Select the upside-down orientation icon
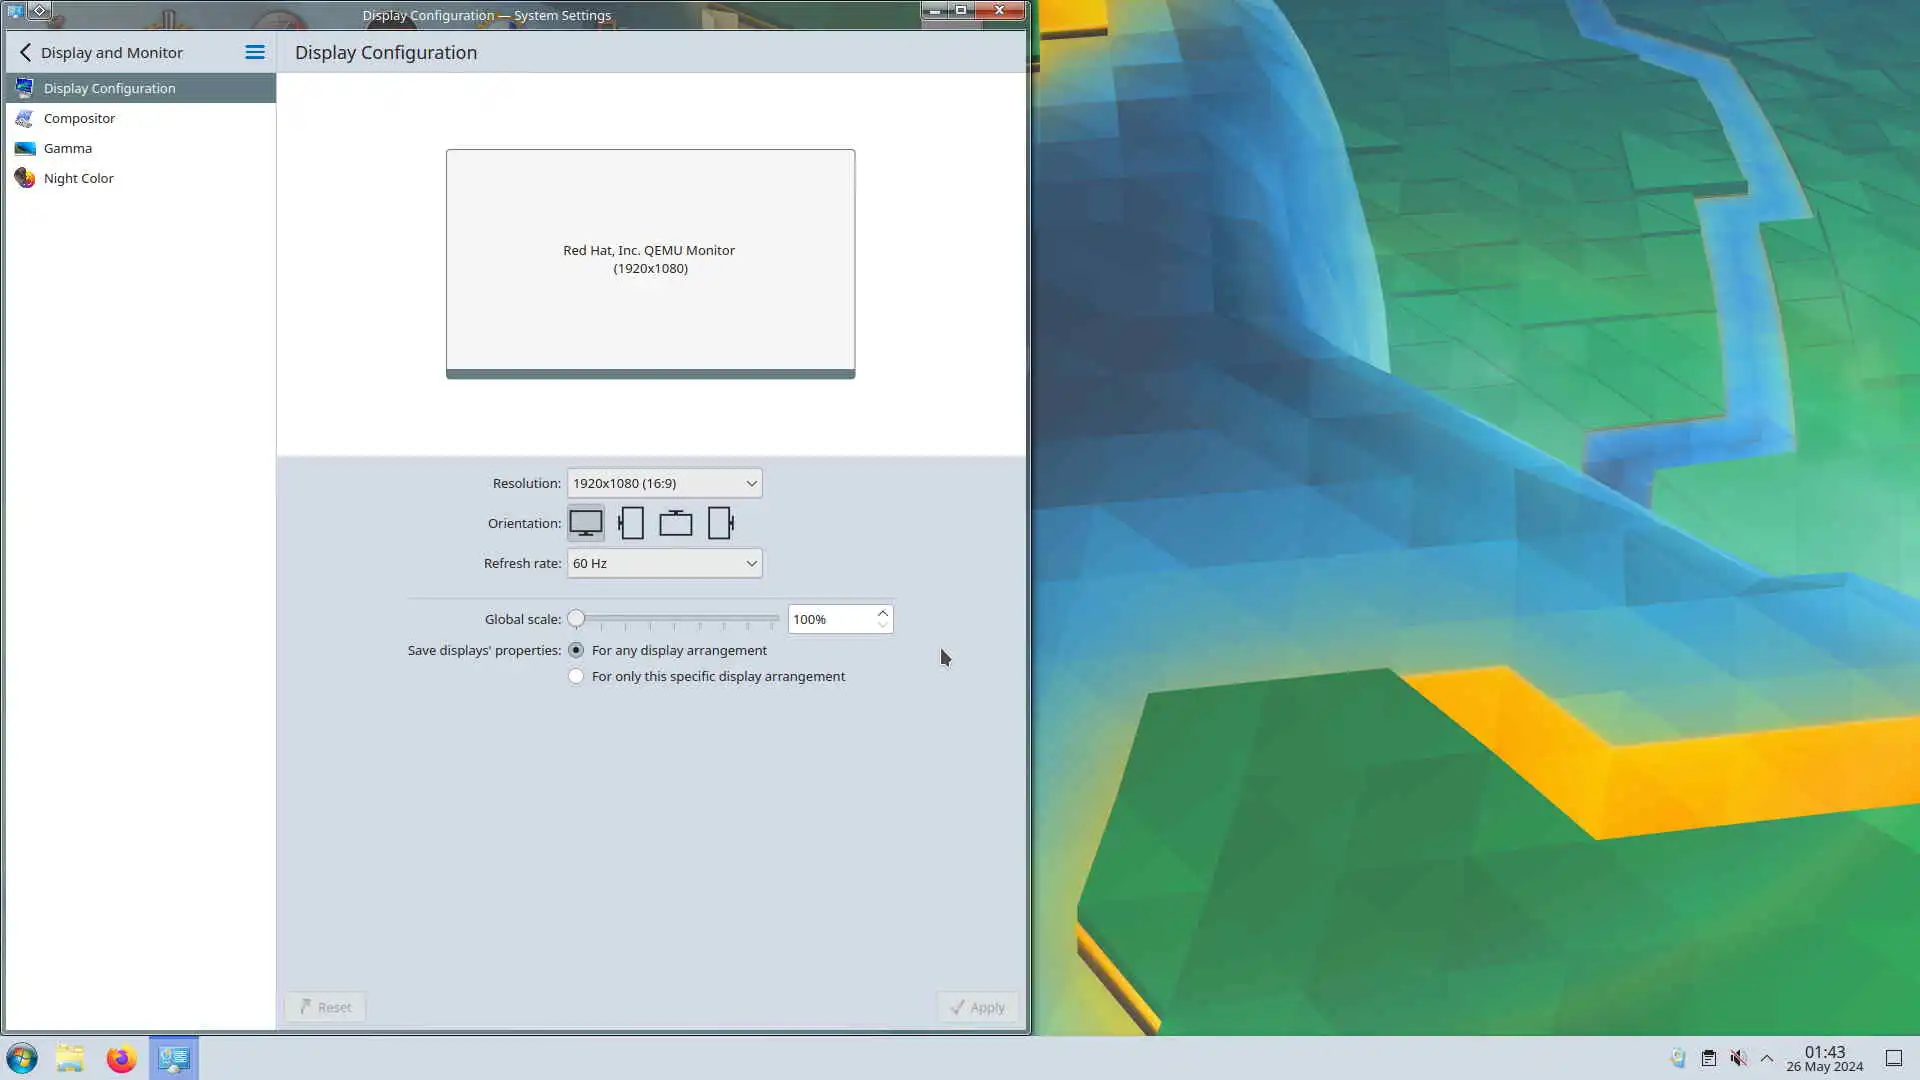Screen dimensions: 1920x1080 (x=676, y=523)
